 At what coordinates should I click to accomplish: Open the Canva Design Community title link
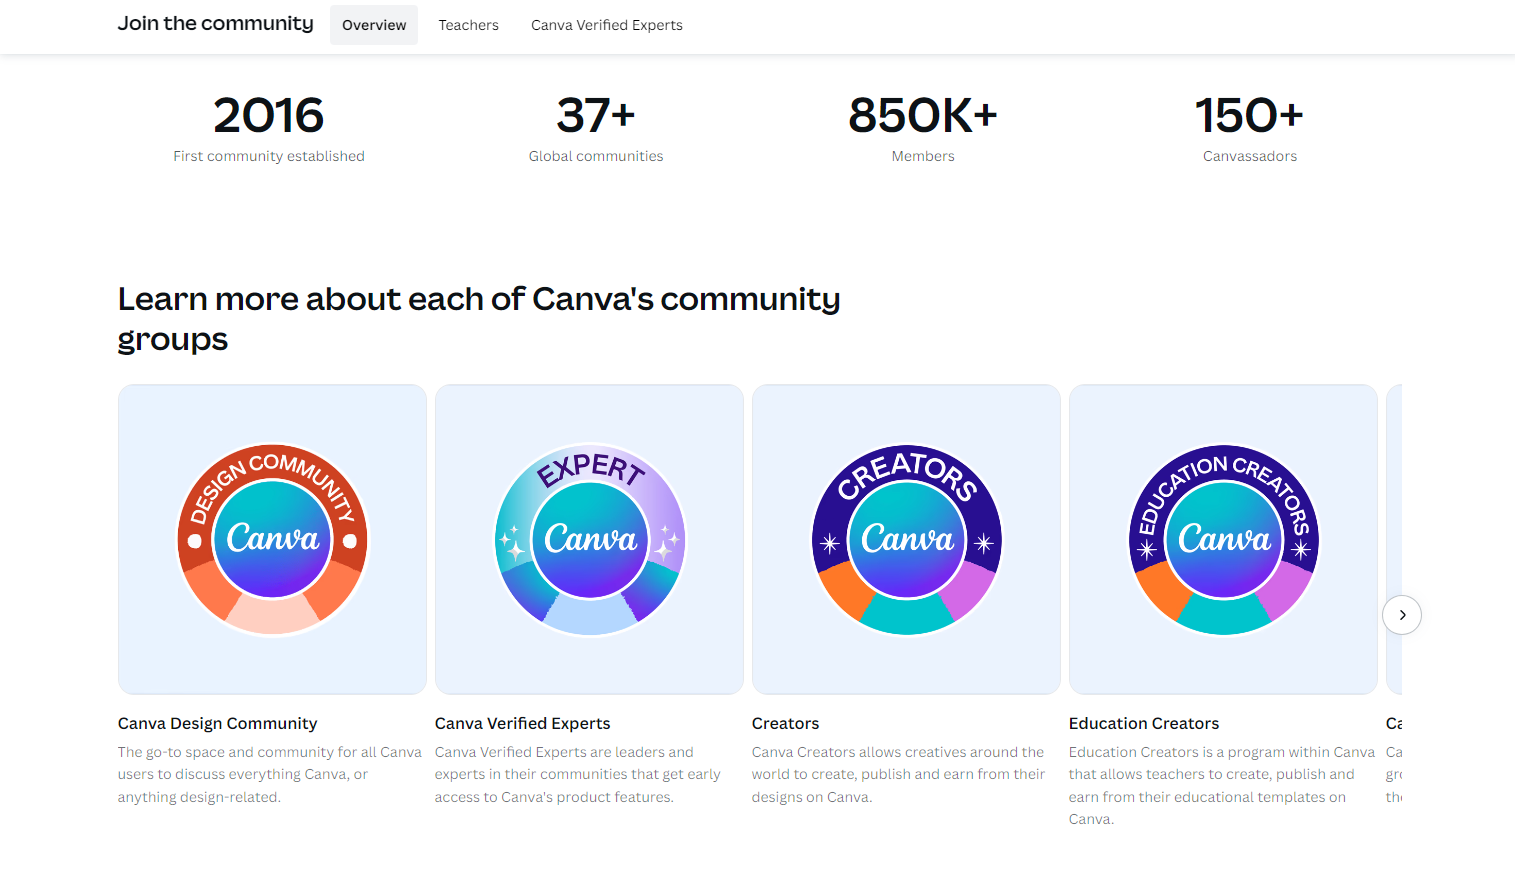point(217,723)
